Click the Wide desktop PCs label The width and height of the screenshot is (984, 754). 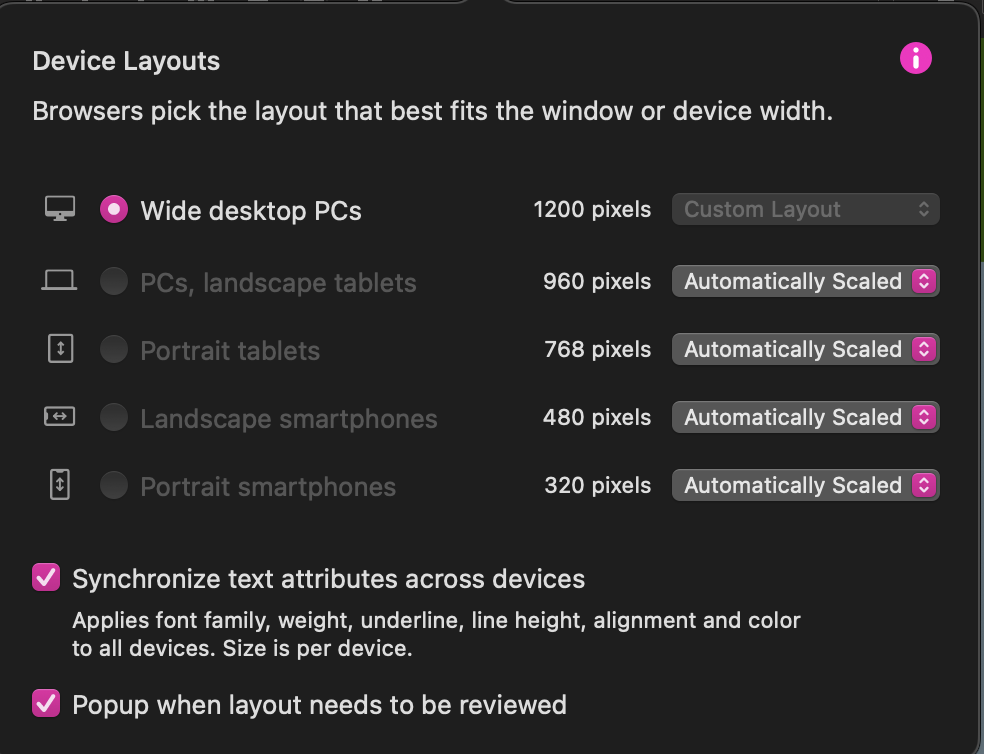250,211
